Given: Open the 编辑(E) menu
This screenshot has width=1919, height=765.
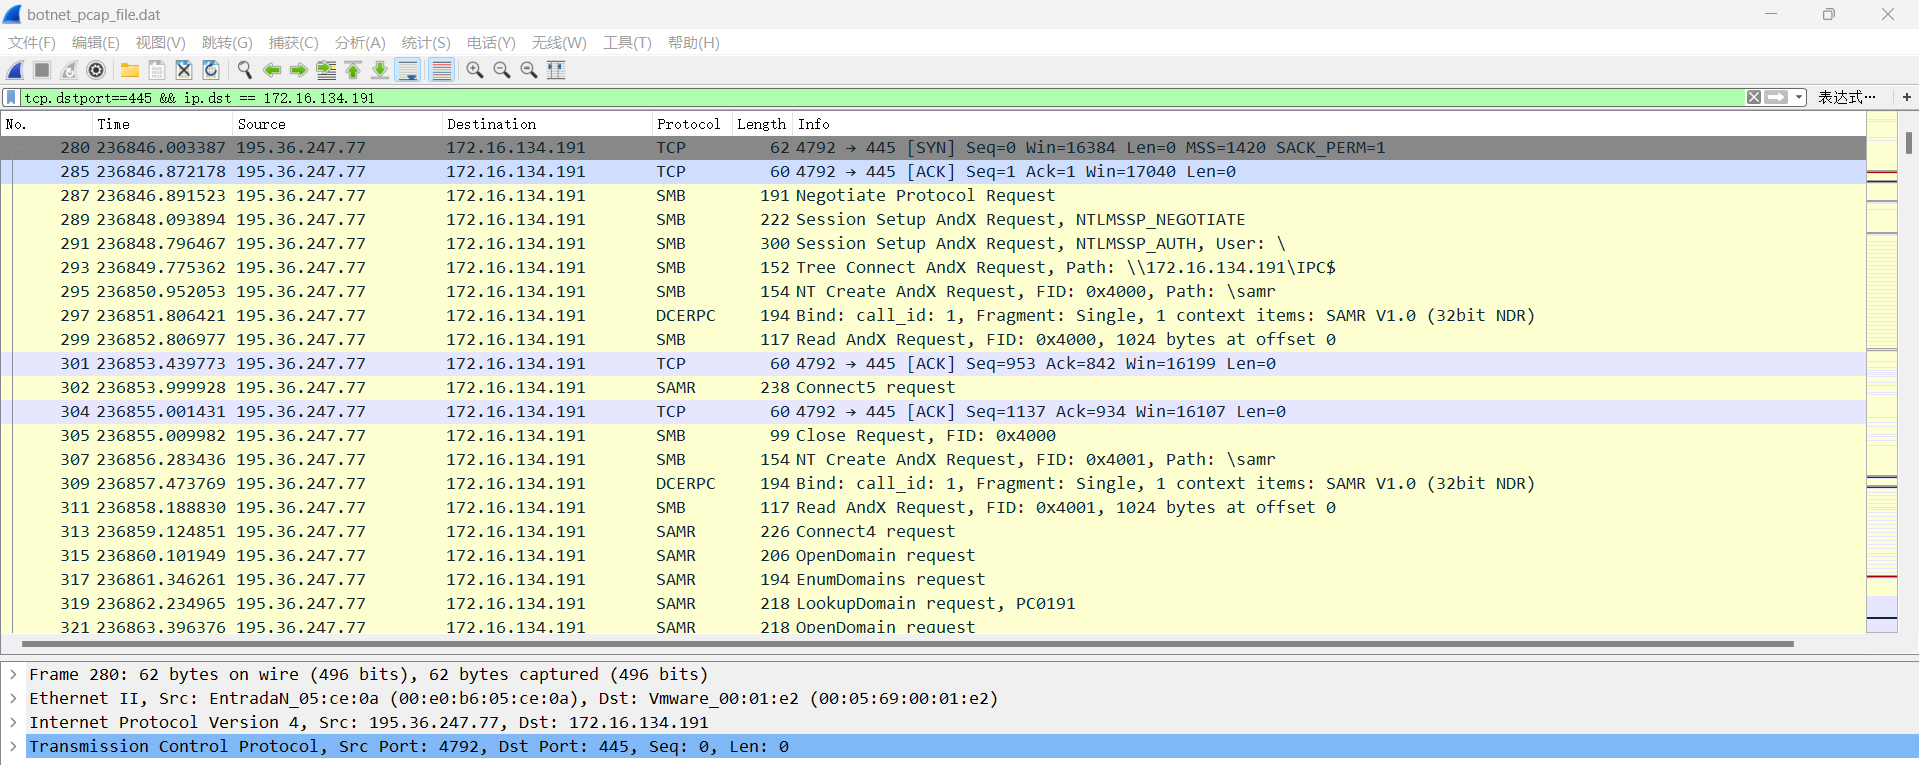Looking at the screenshot, I should (x=96, y=43).
